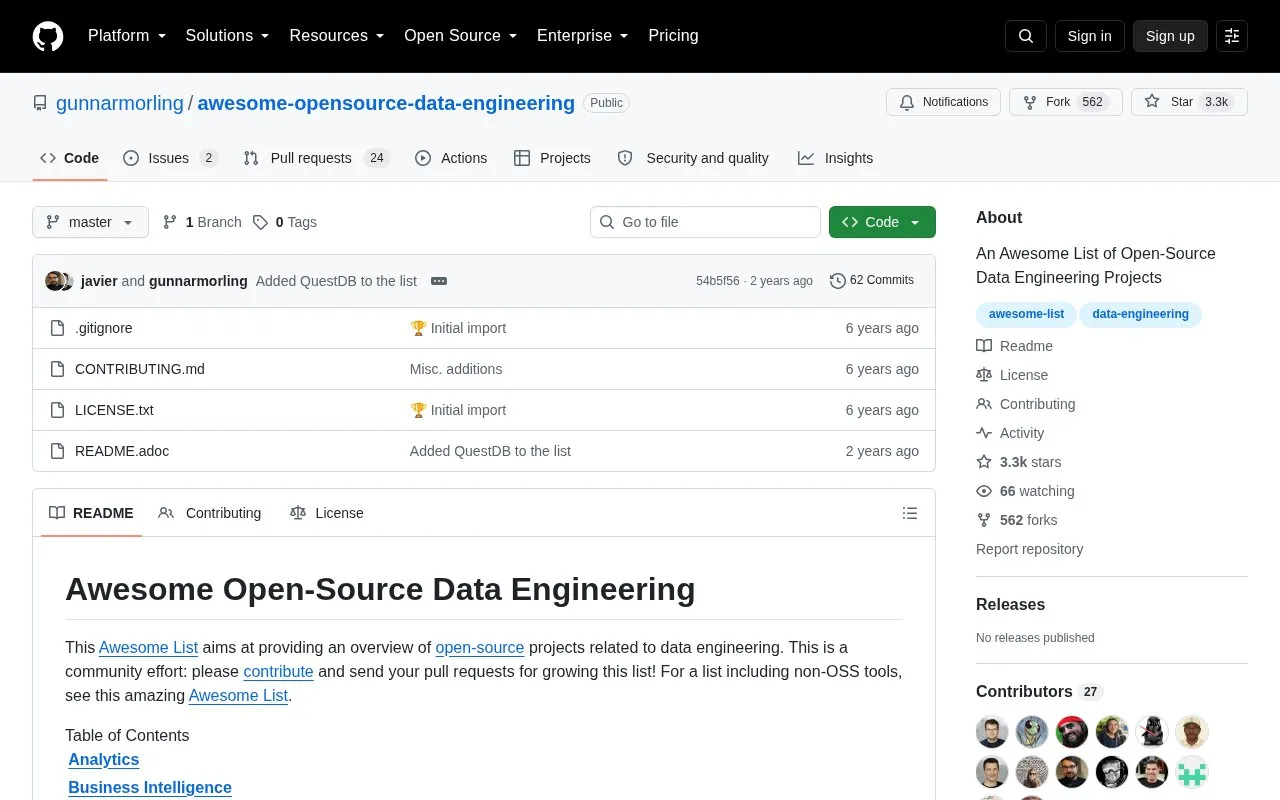Open awesome-opensource-data-engineering repo link
The height and width of the screenshot is (800, 1280).
point(386,103)
